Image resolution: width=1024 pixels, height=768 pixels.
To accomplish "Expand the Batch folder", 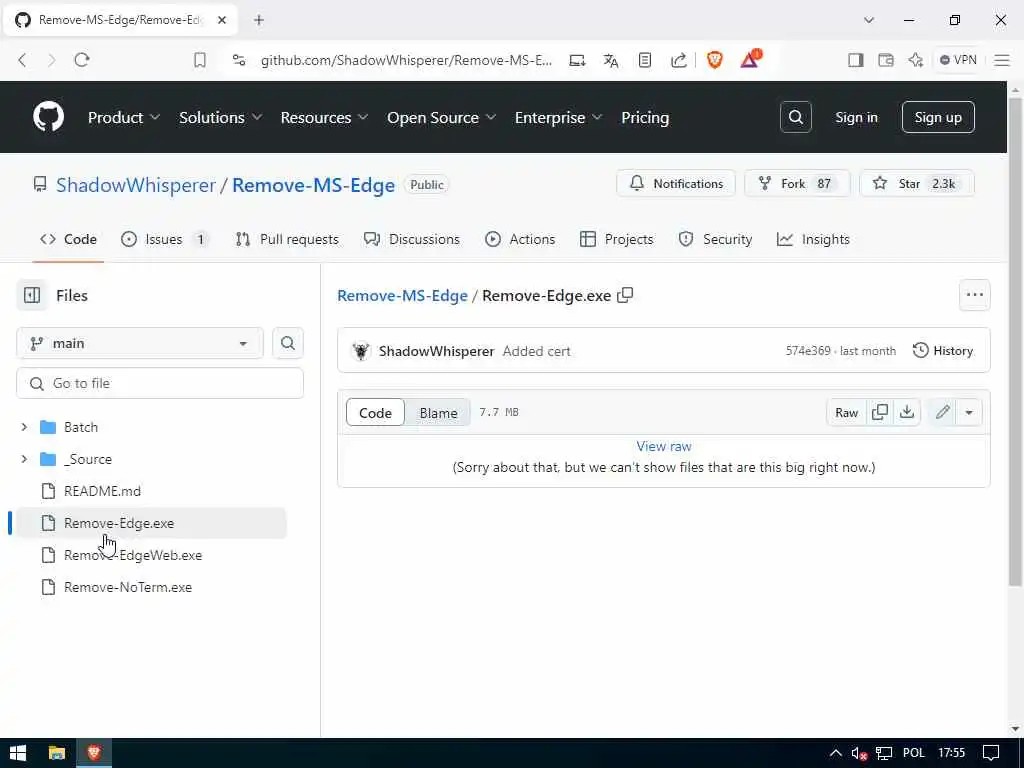I will tap(24, 427).
